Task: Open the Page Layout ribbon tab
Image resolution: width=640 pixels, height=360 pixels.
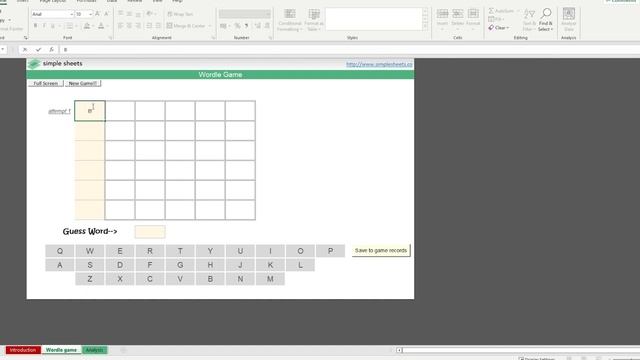Action: (53, 1)
